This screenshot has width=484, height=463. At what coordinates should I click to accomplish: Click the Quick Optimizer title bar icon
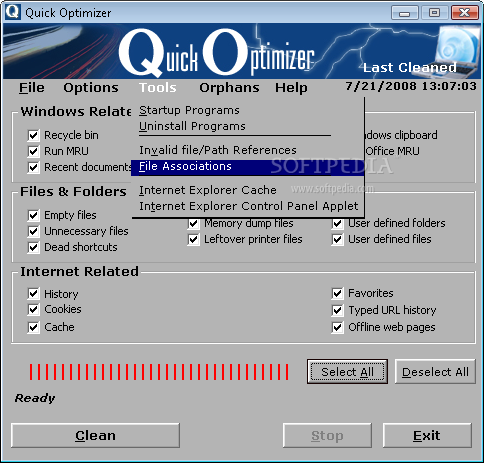click(x=13, y=12)
